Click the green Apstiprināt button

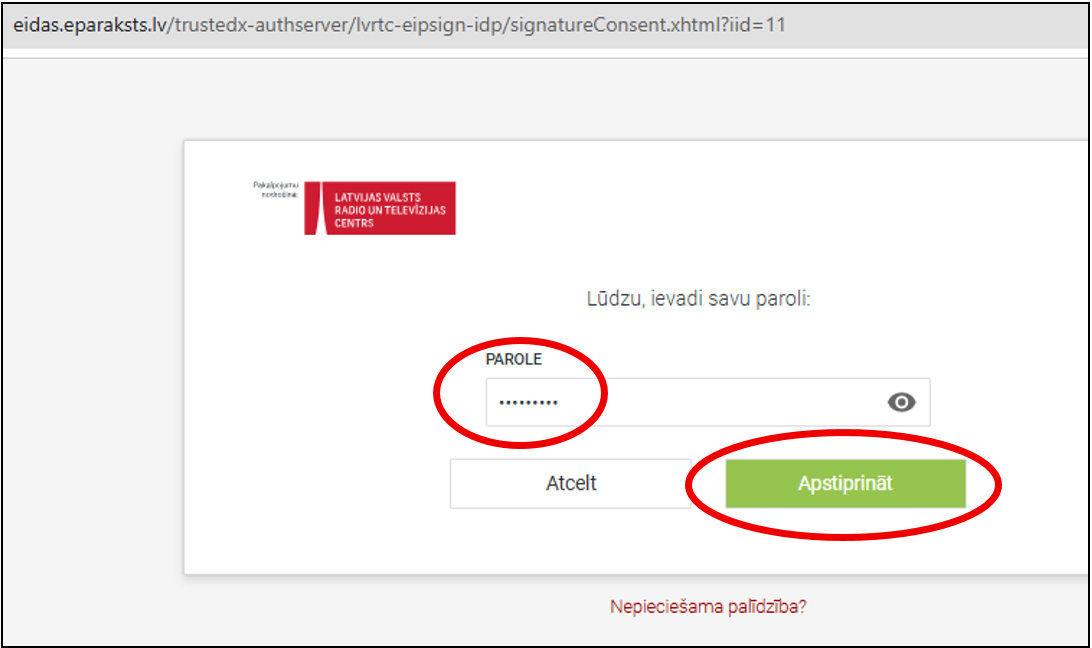click(x=845, y=484)
